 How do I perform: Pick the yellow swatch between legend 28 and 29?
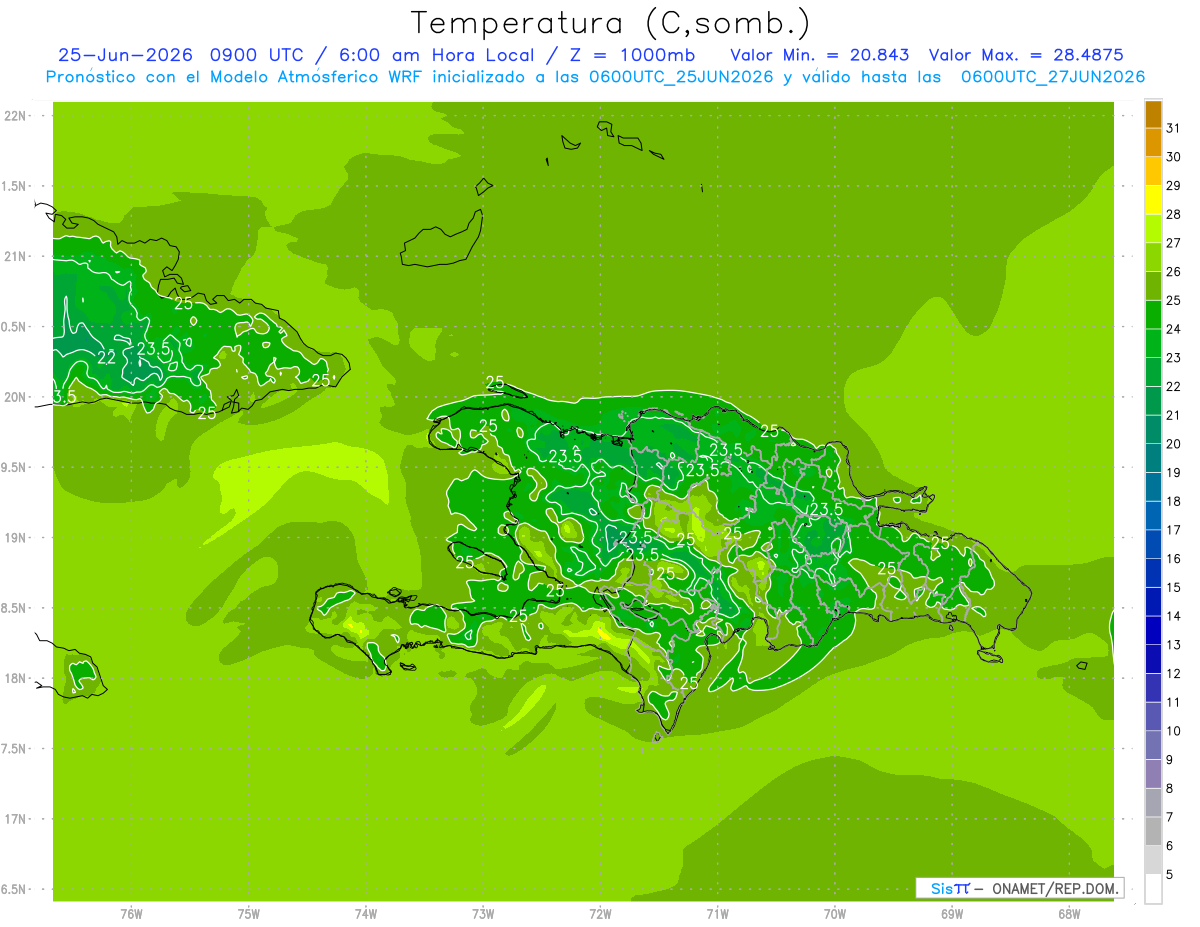point(1153,200)
